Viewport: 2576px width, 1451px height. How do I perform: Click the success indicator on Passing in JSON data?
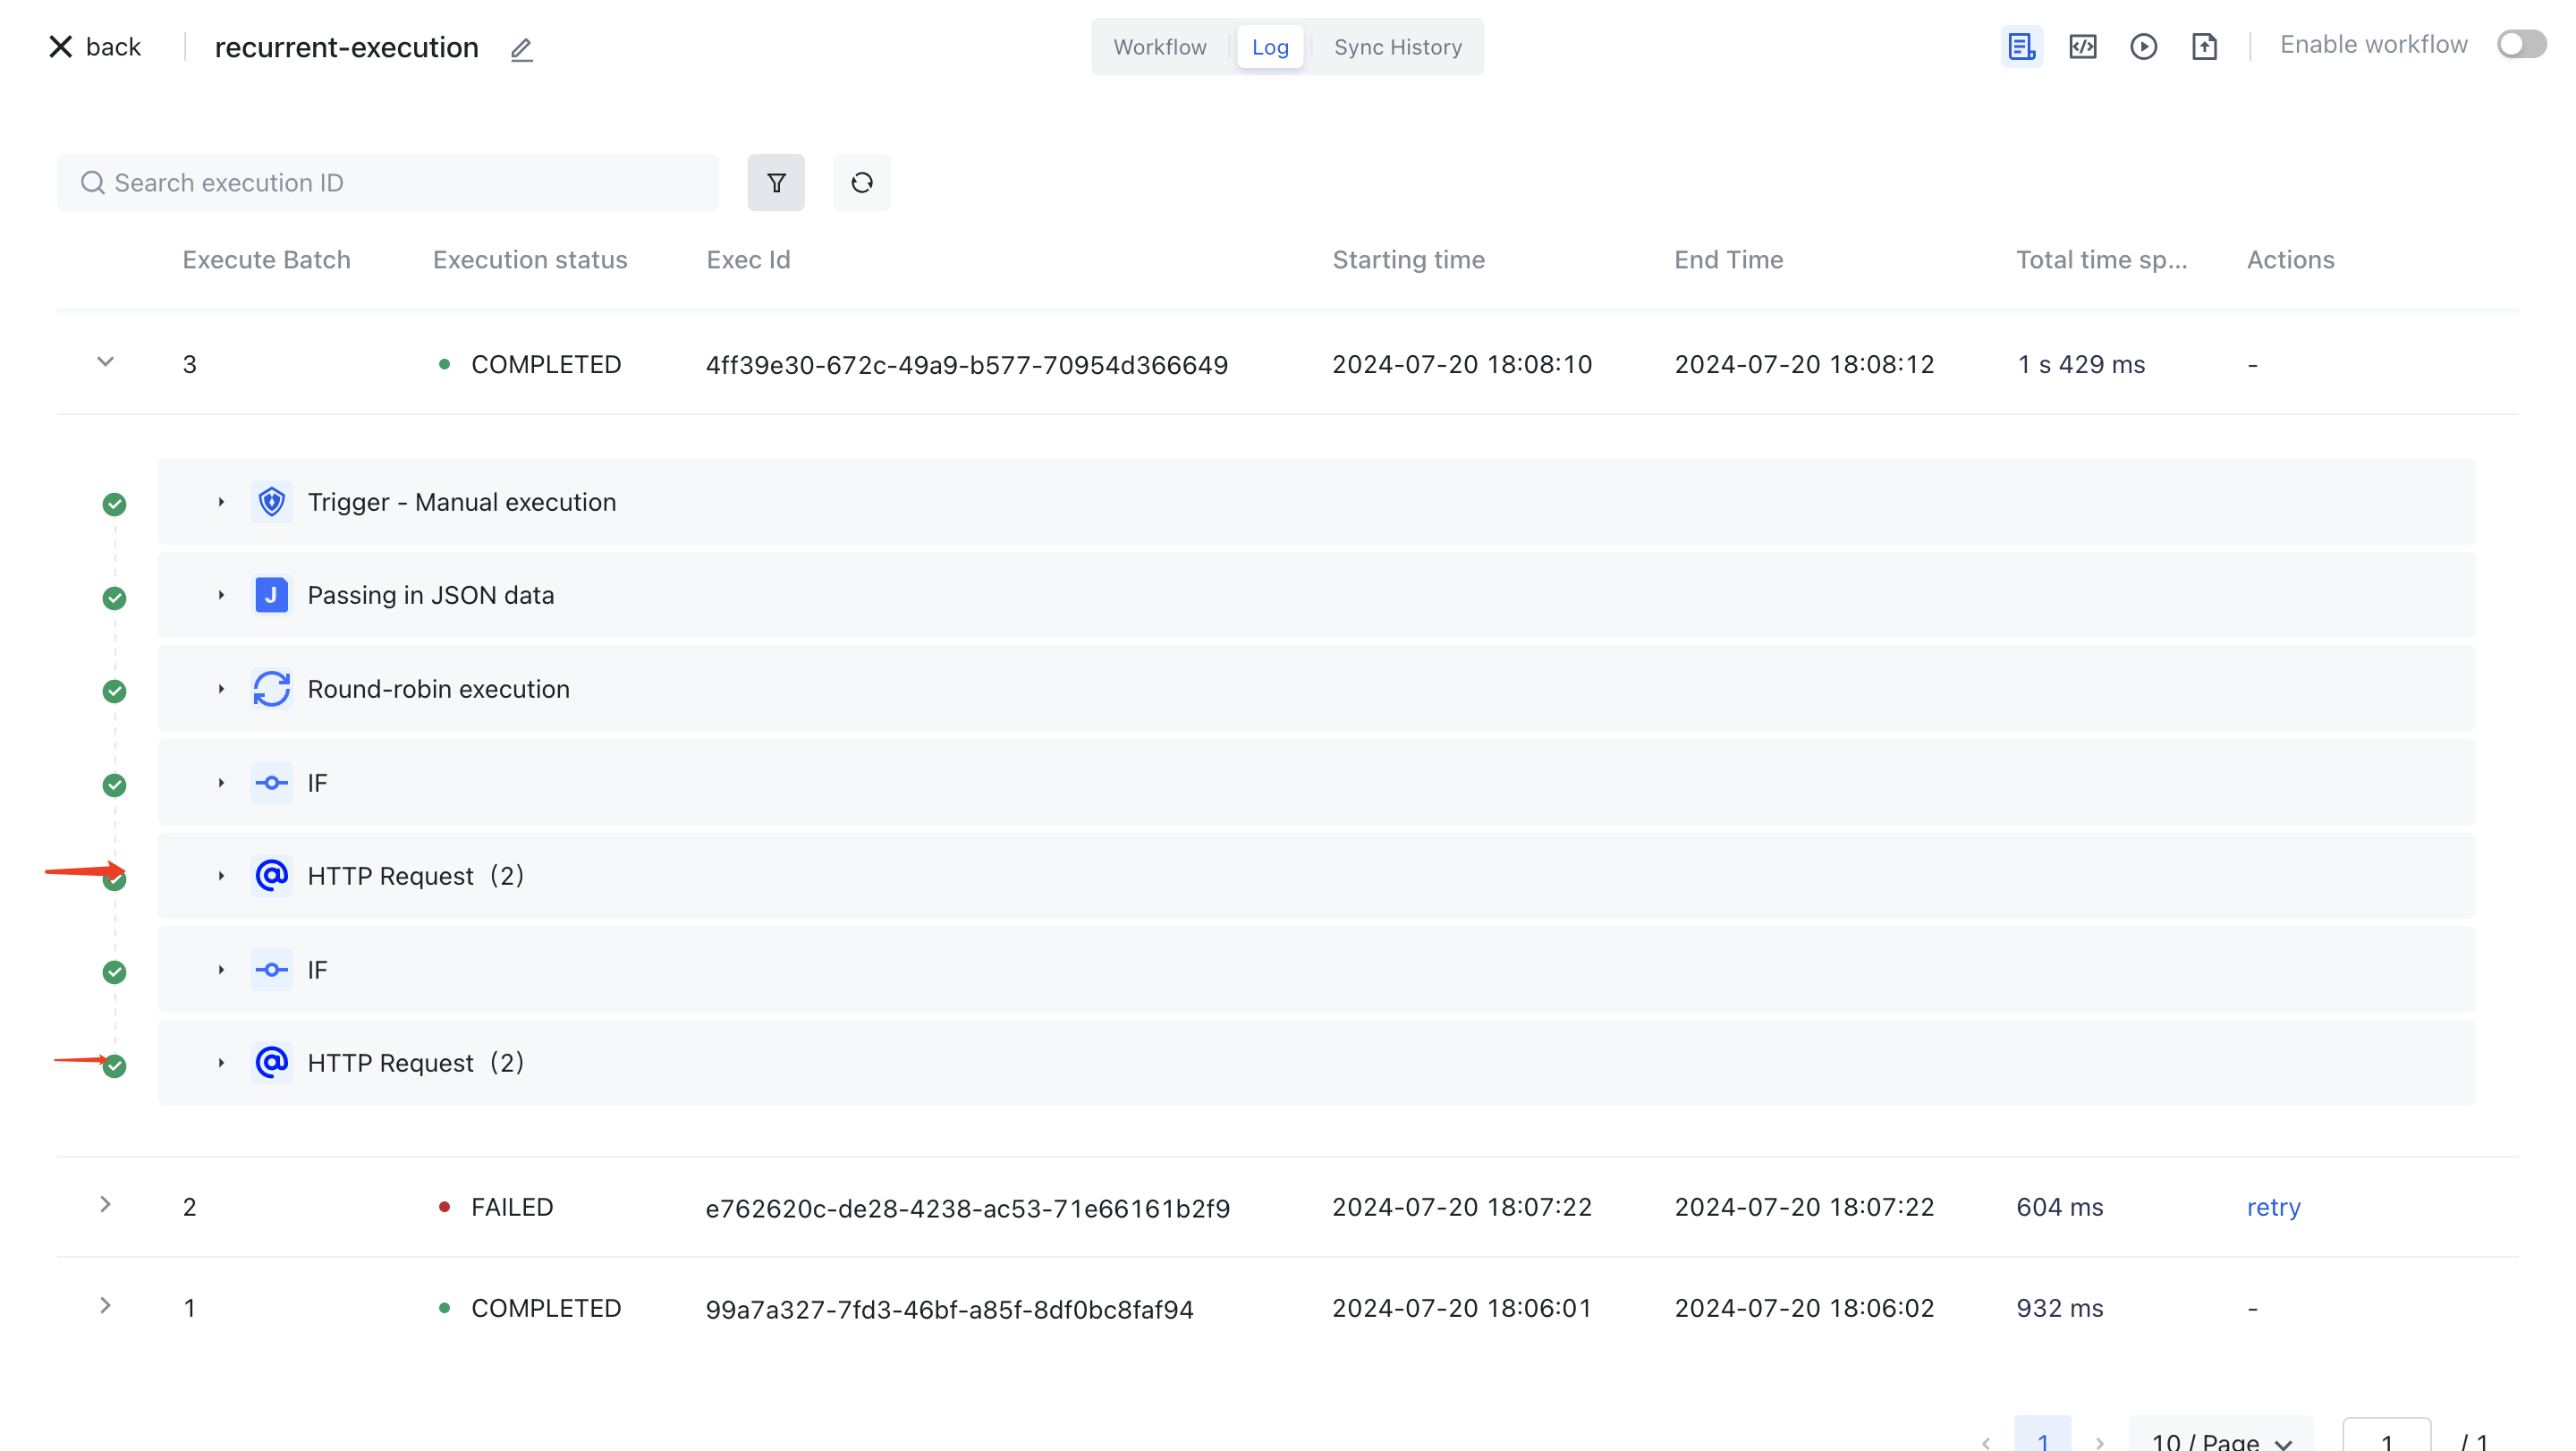pyautogui.click(x=114, y=597)
